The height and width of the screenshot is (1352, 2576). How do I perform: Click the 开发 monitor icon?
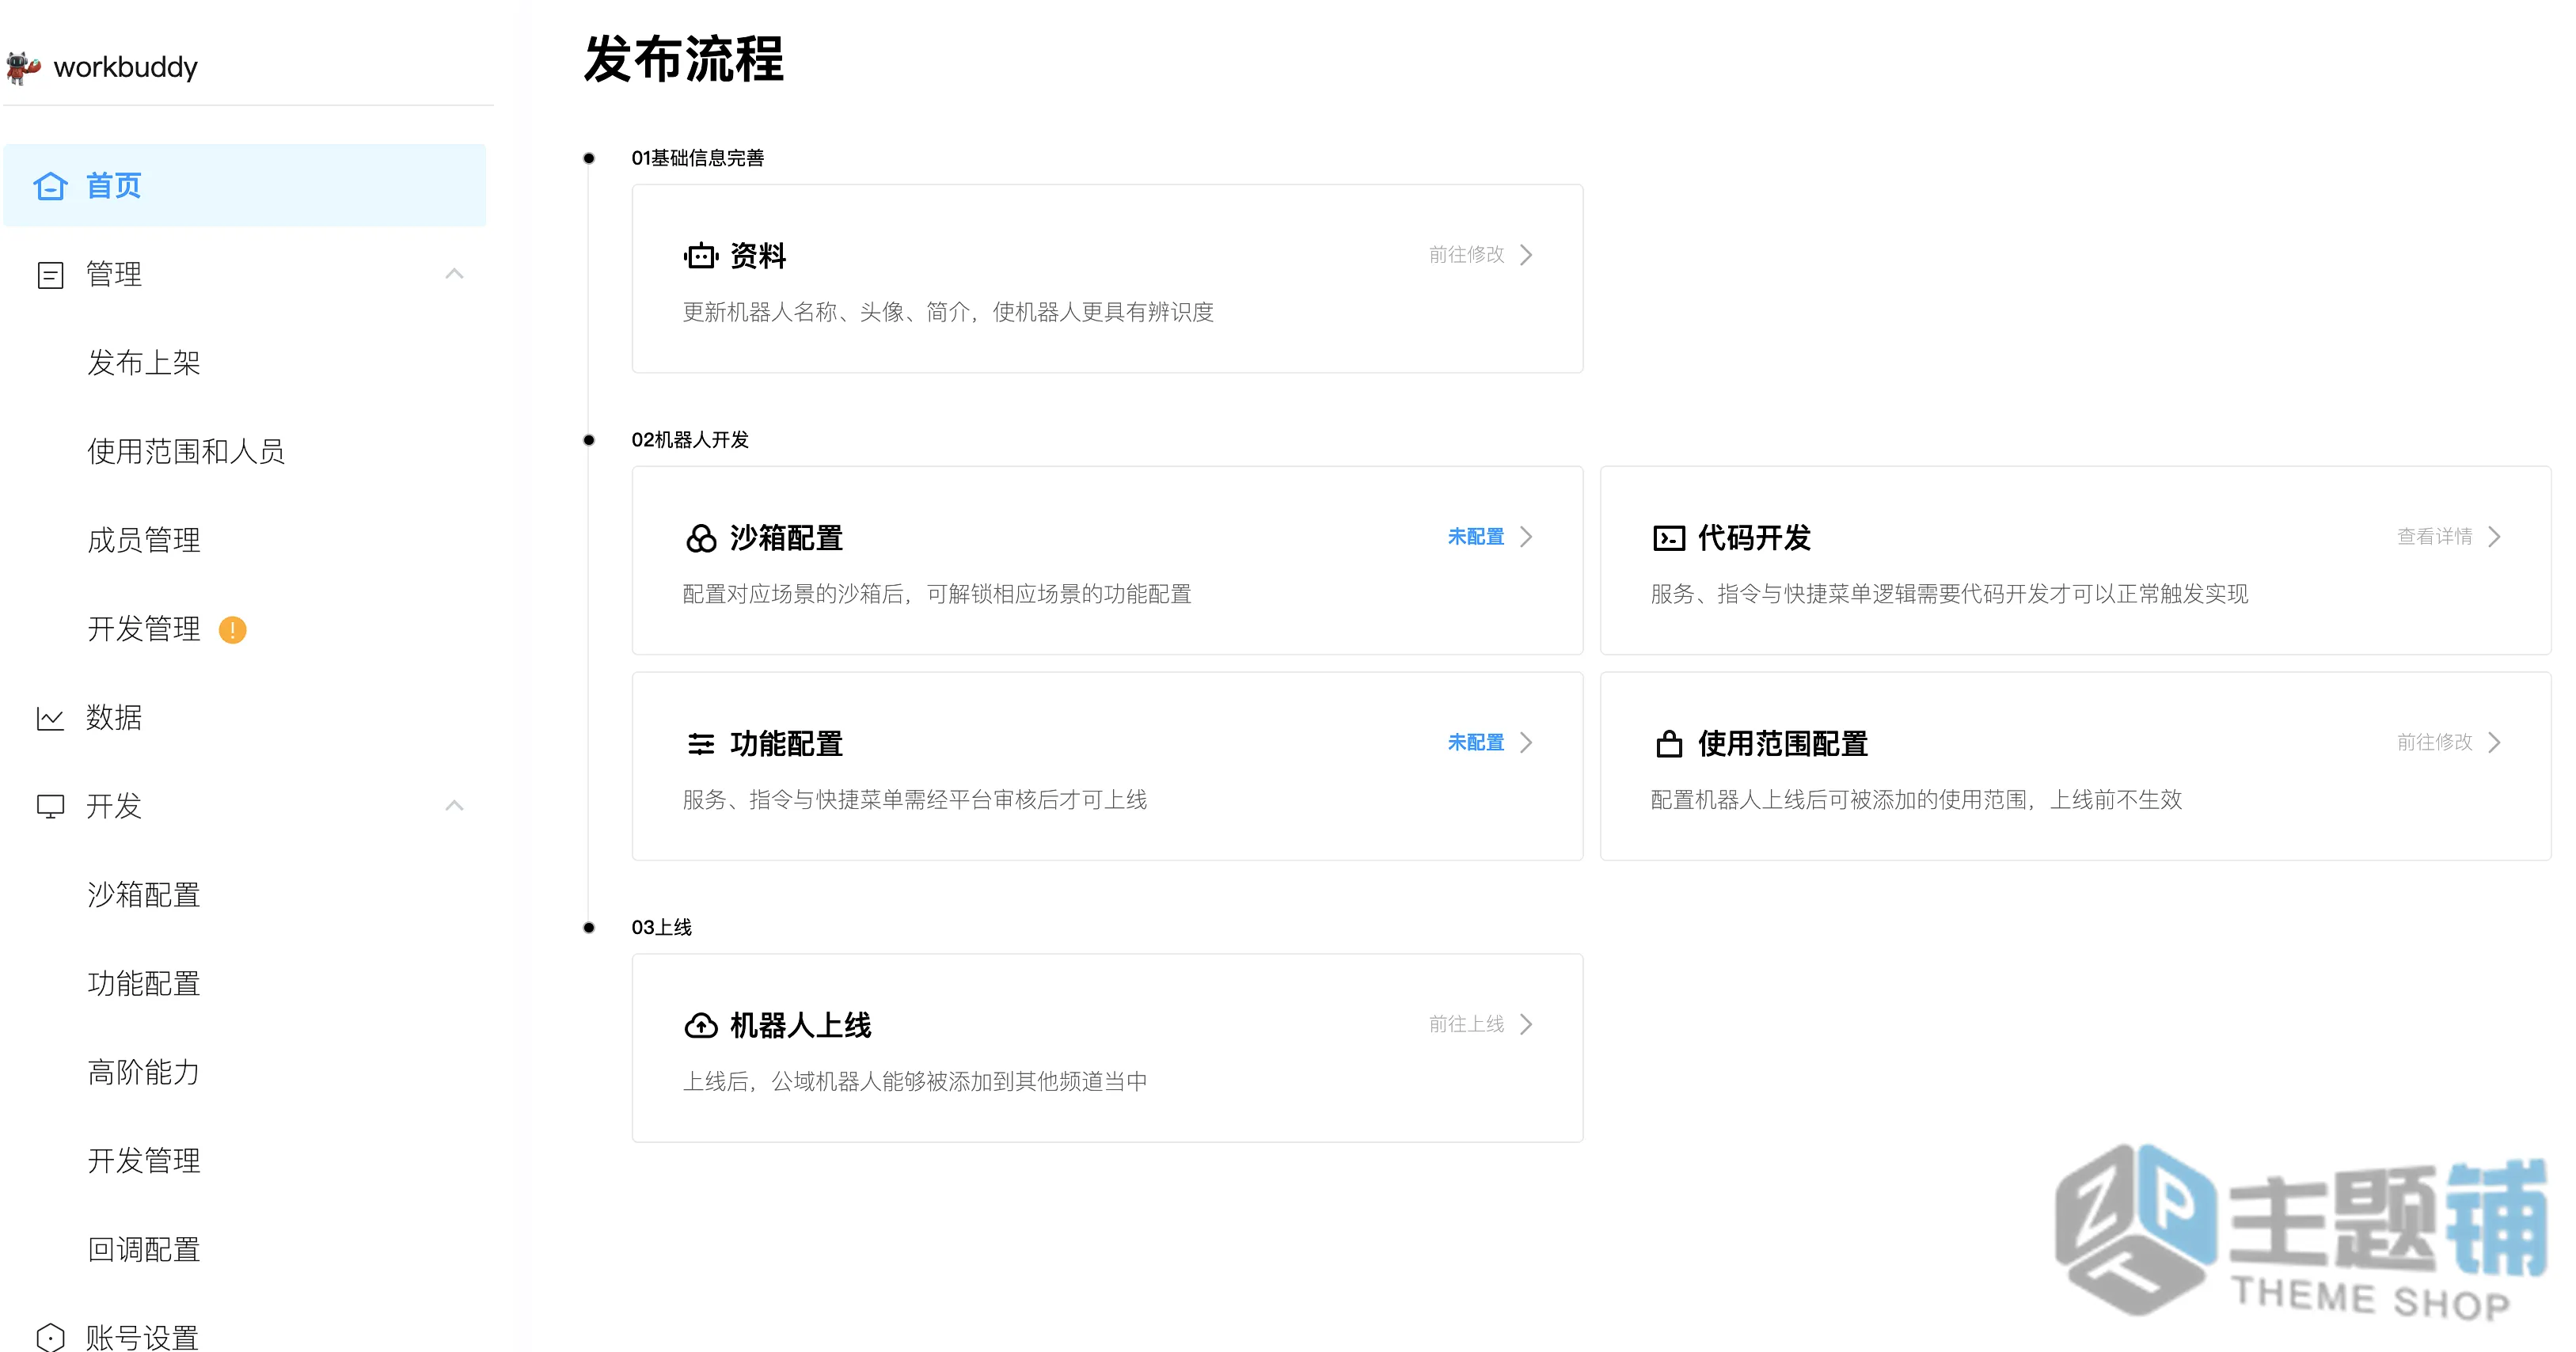click(50, 806)
